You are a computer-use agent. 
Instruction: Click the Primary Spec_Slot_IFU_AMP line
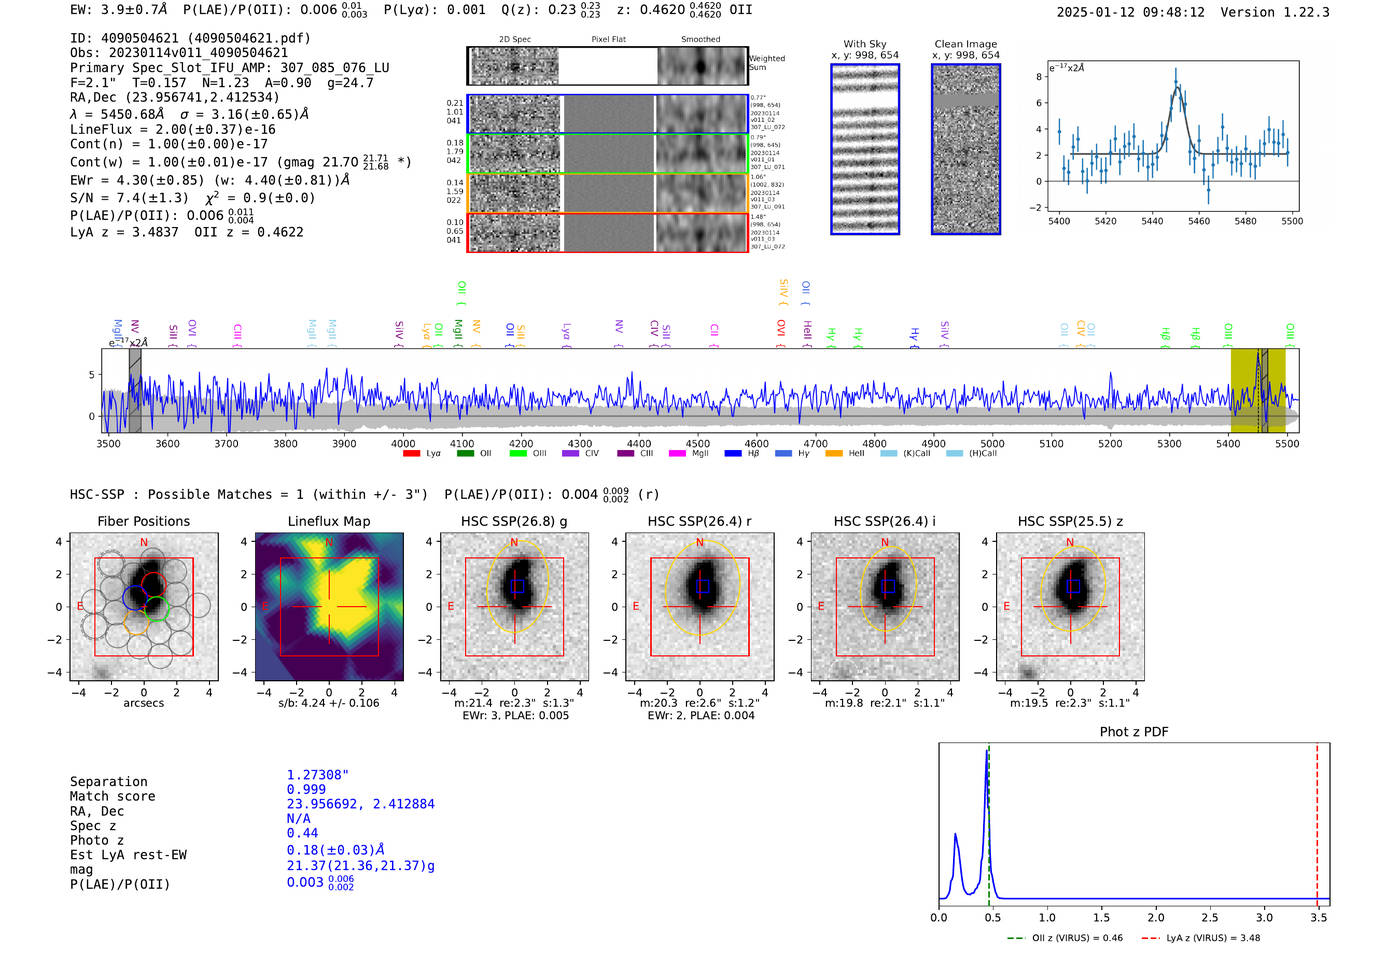pos(230,68)
